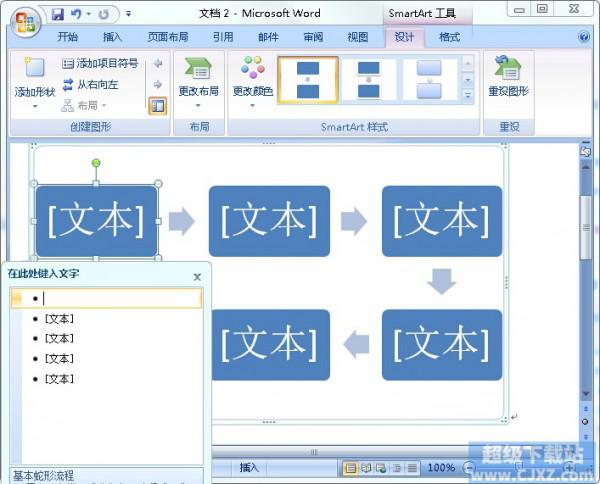Click the 100% zoom level
Image resolution: width=600 pixels, height=484 pixels.
click(x=441, y=468)
